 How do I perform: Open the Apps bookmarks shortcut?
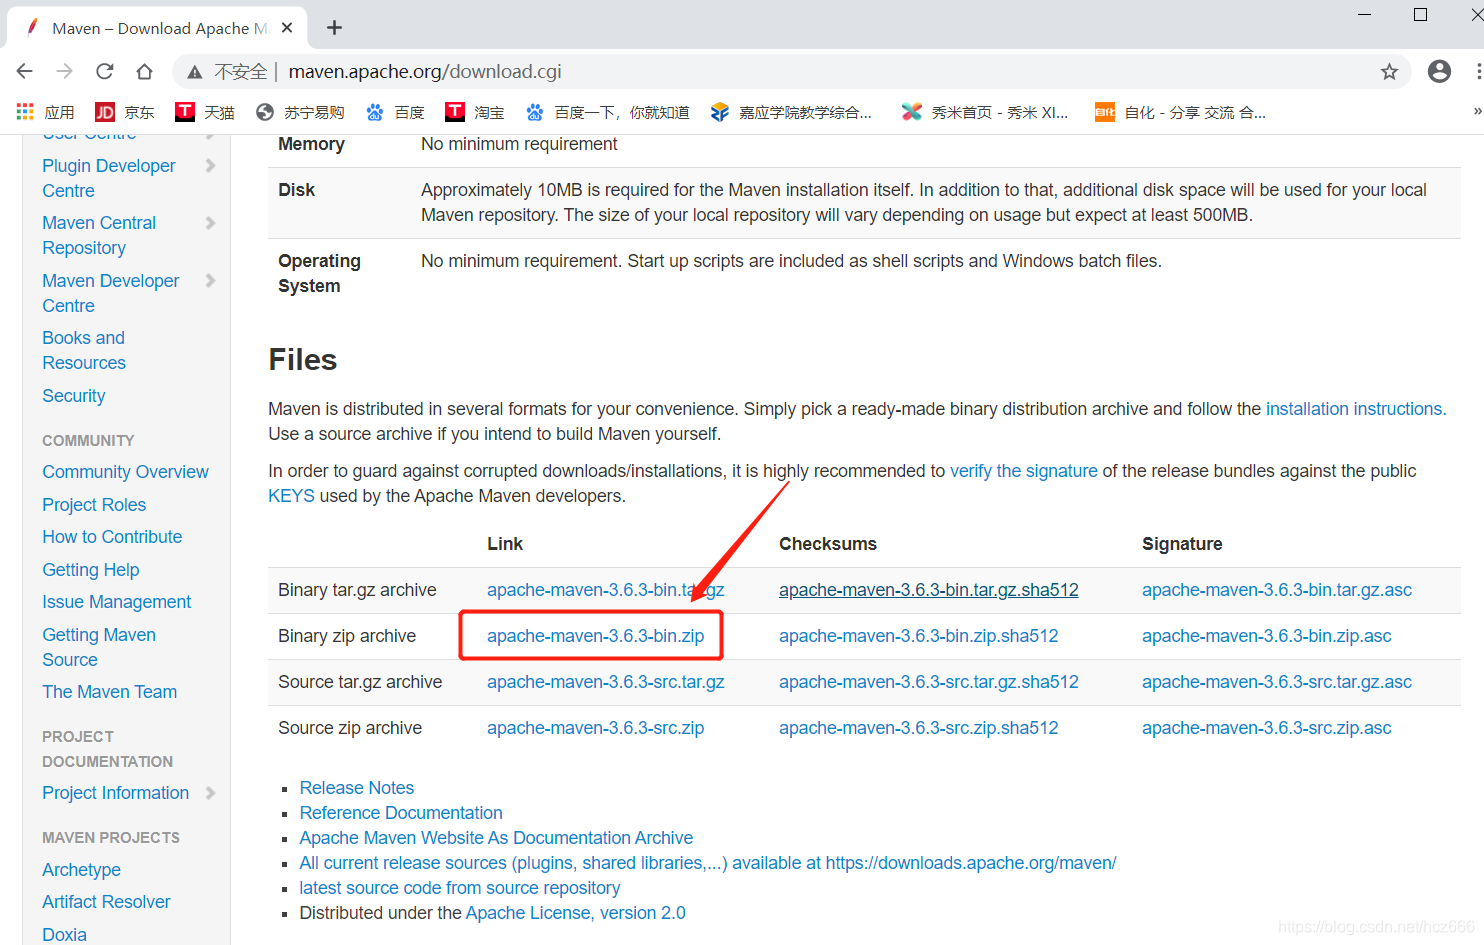[45, 112]
